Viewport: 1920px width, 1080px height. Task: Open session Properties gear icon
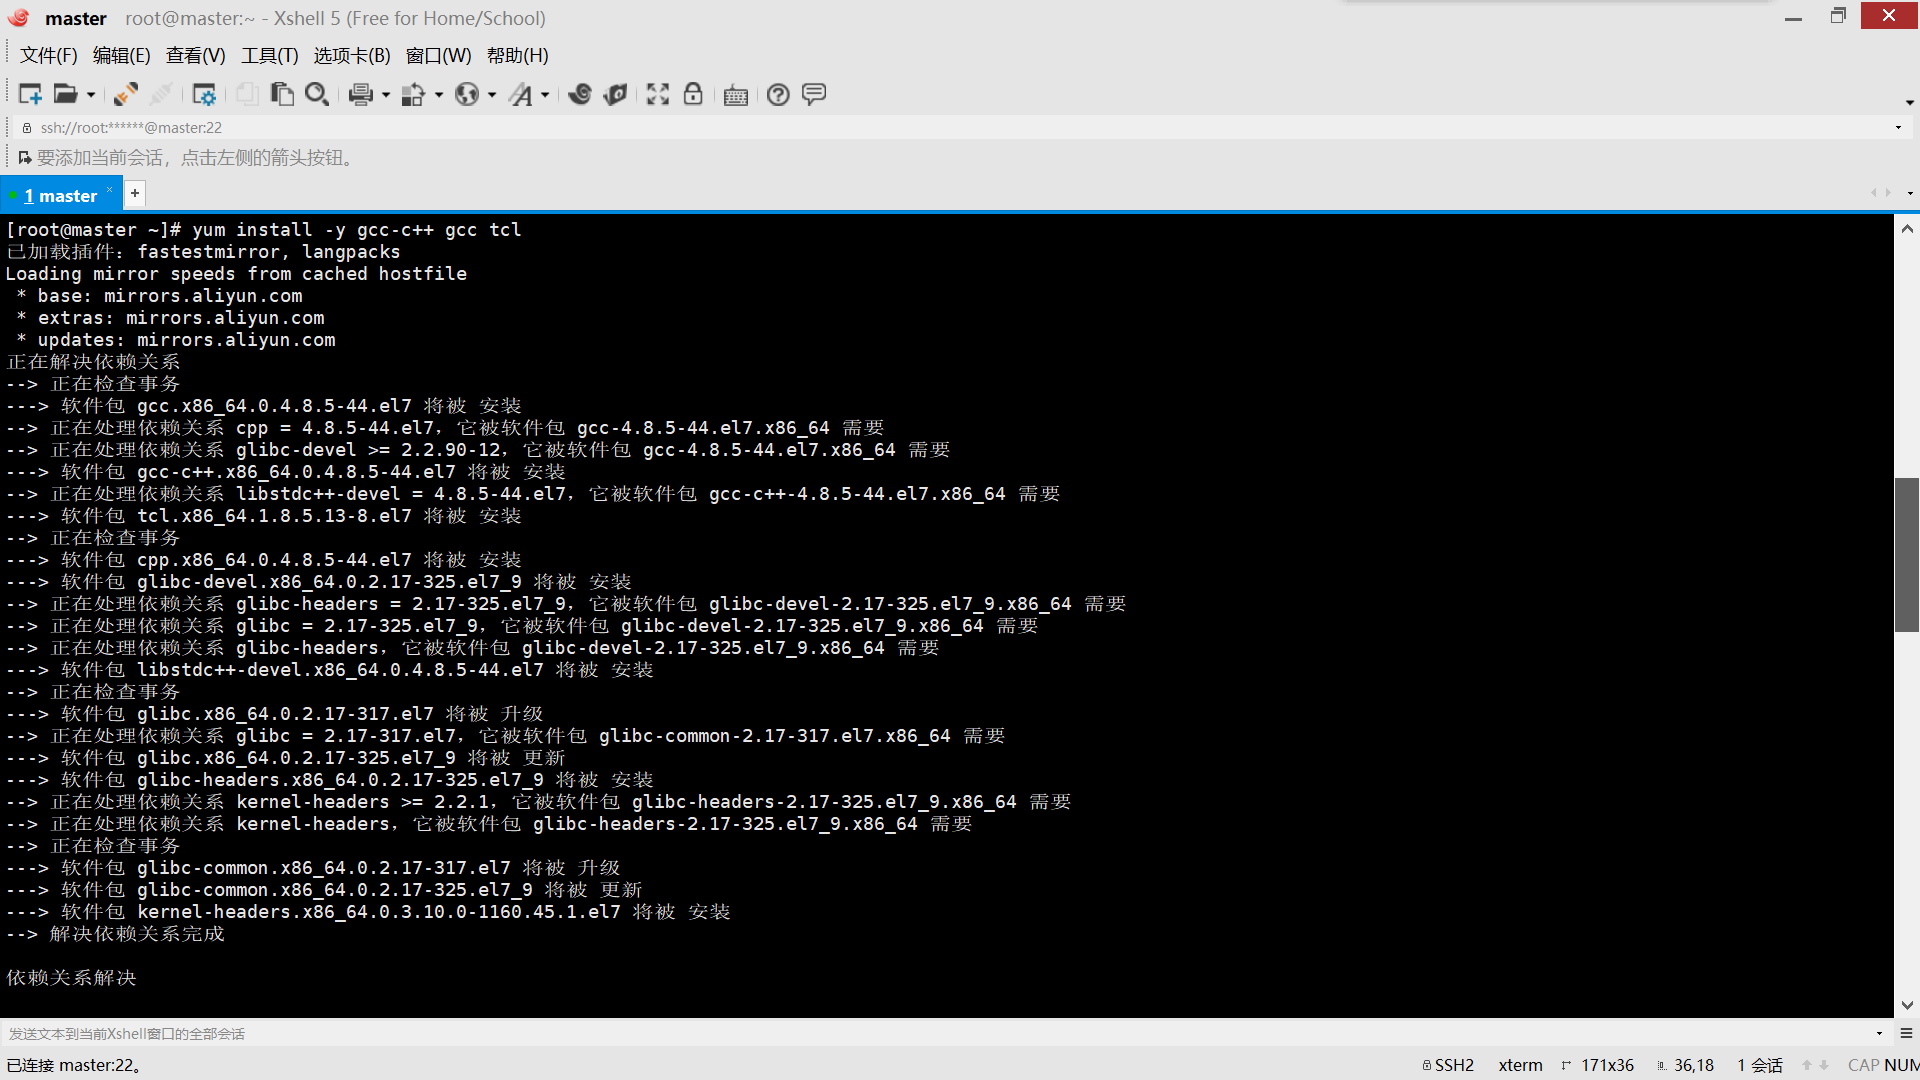pos(204,94)
